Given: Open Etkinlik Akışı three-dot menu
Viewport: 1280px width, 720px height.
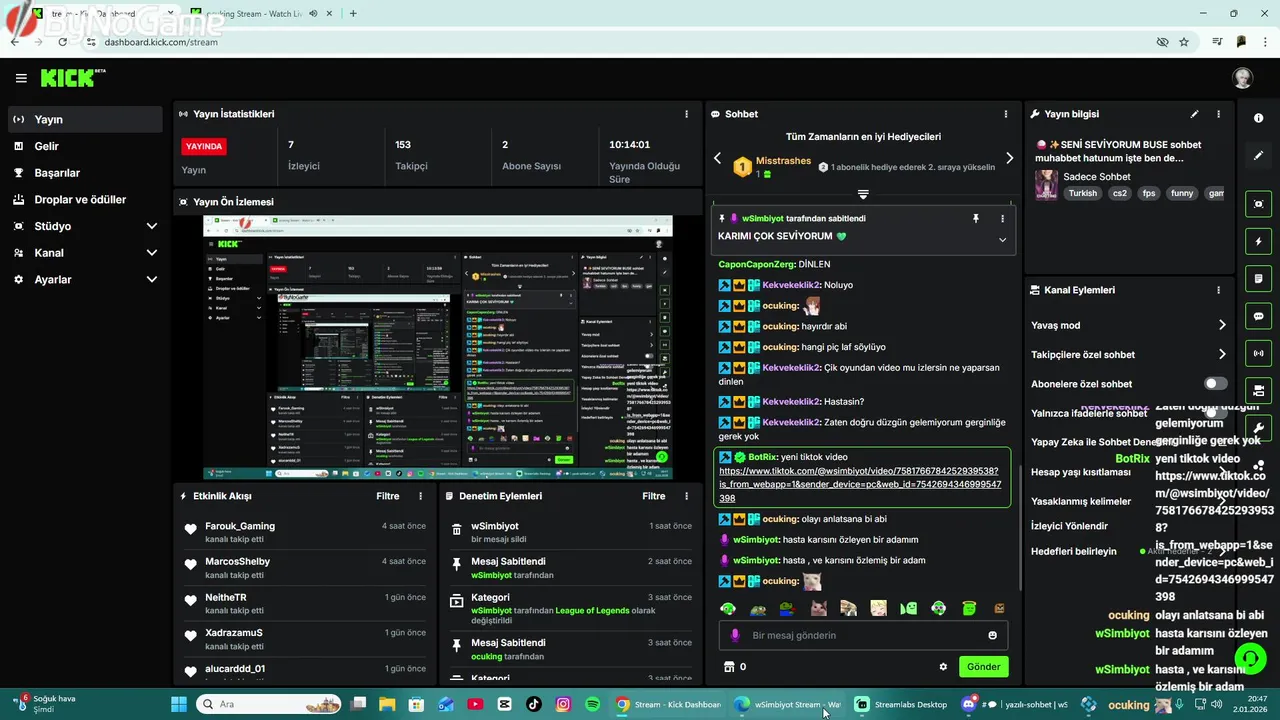Looking at the screenshot, I should (x=420, y=496).
